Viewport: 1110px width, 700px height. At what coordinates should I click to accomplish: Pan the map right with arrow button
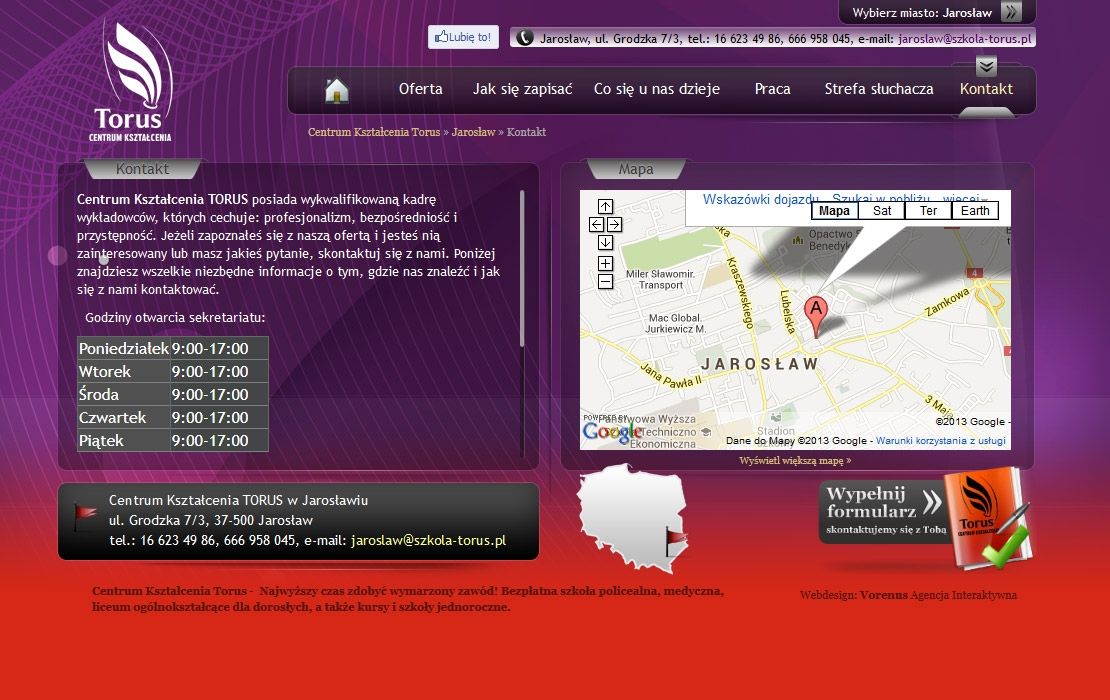click(x=614, y=225)
